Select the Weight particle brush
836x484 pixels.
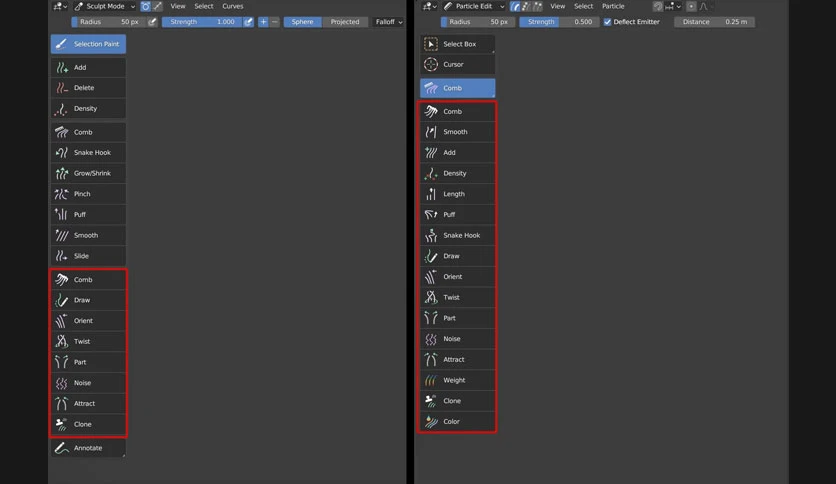(457, 380)
